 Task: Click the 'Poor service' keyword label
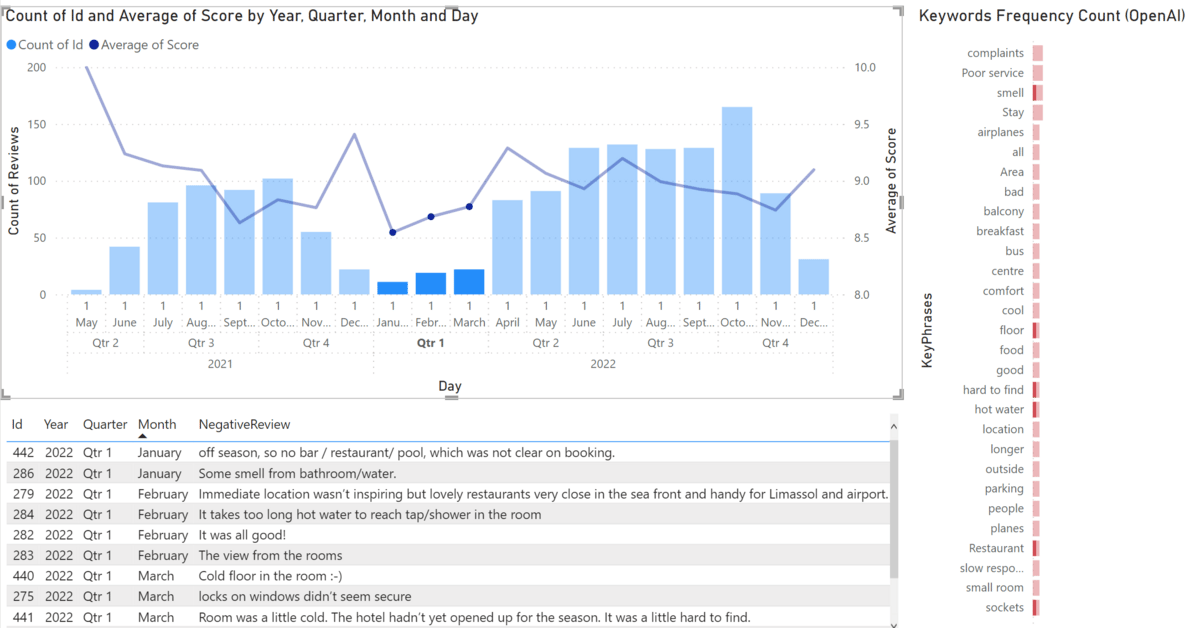coord(992,73)
